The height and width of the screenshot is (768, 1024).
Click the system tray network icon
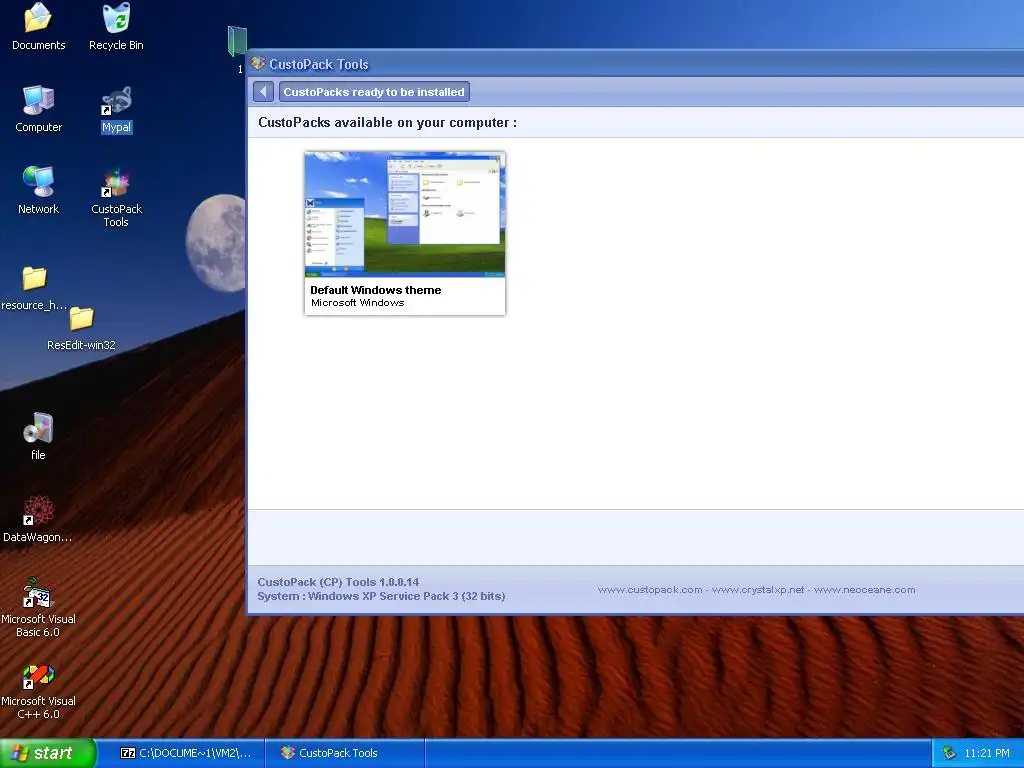coord(949,753)
